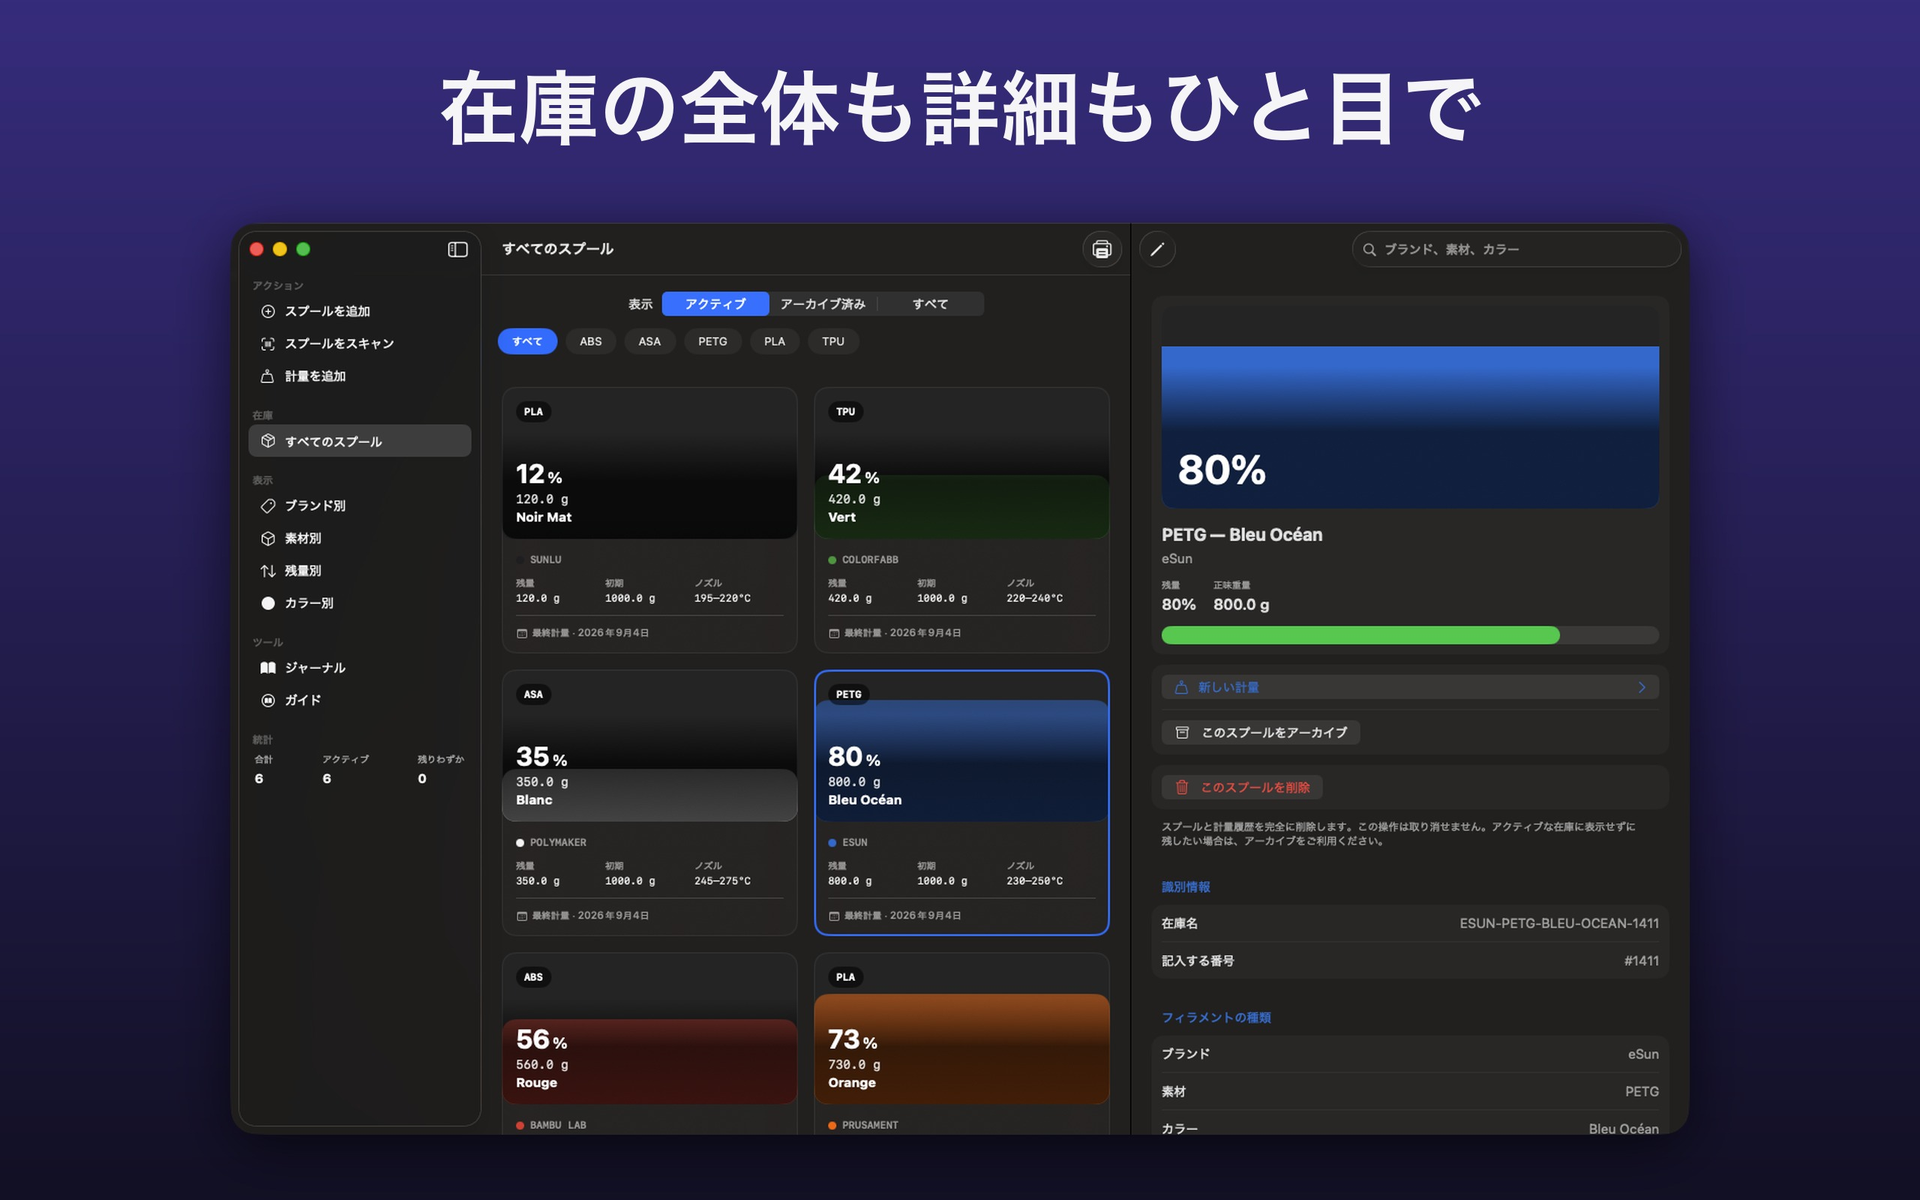Click the blue 80% color preview
This screenshot has width=1920, height=1200.
tap(1410, 427)
